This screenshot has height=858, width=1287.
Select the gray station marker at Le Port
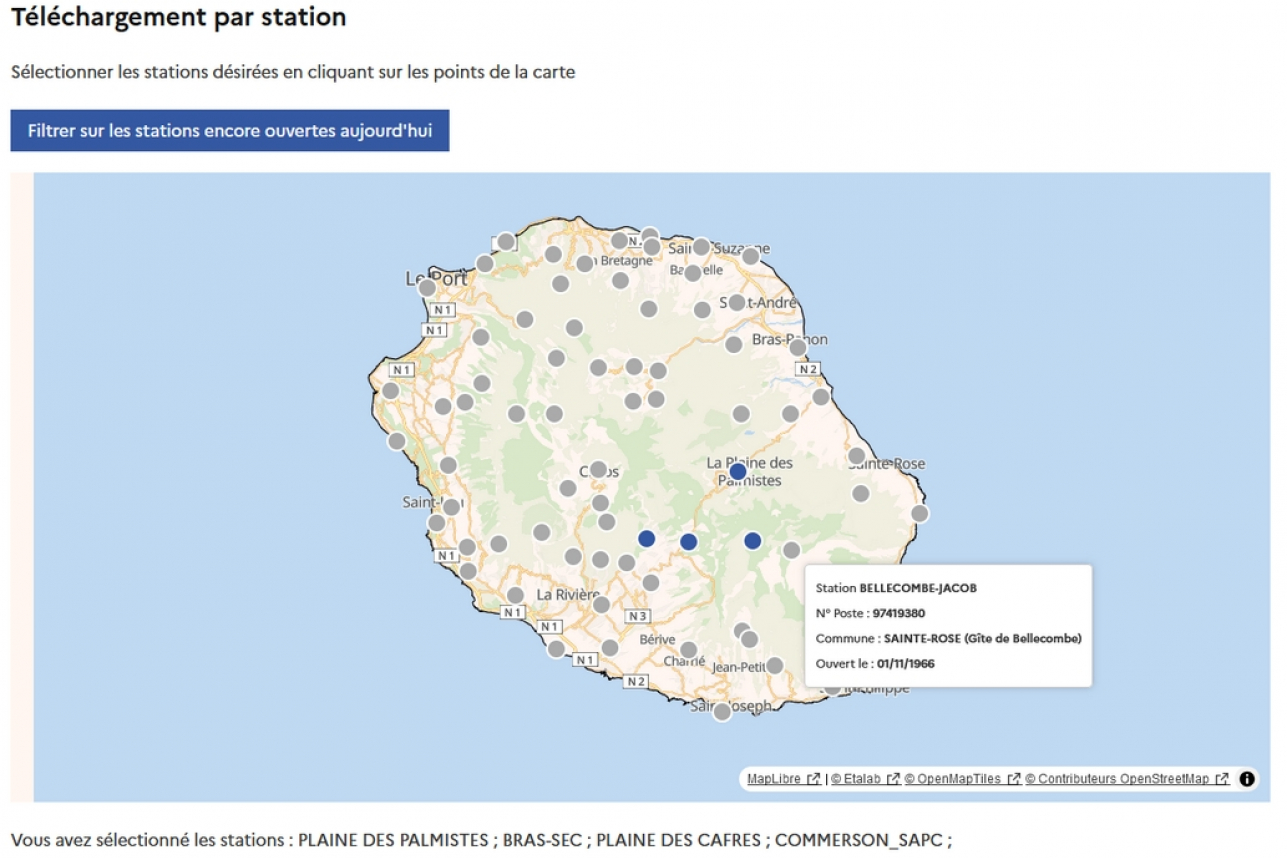427,288
